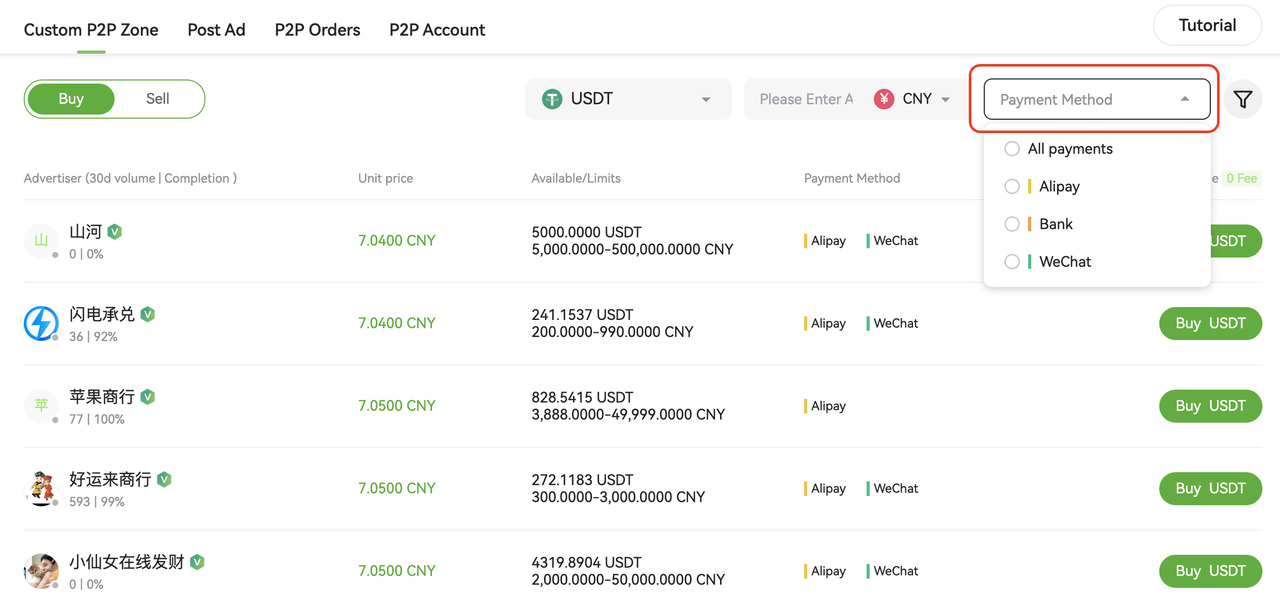Open the CNY currency dropdown arrow

pos(946,99)
